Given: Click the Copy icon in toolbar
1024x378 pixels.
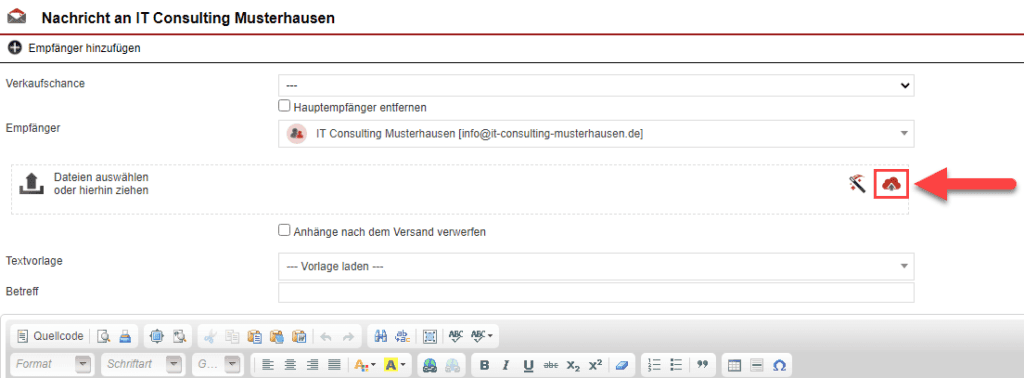Looking at the screenshot, I should [232, 337].
